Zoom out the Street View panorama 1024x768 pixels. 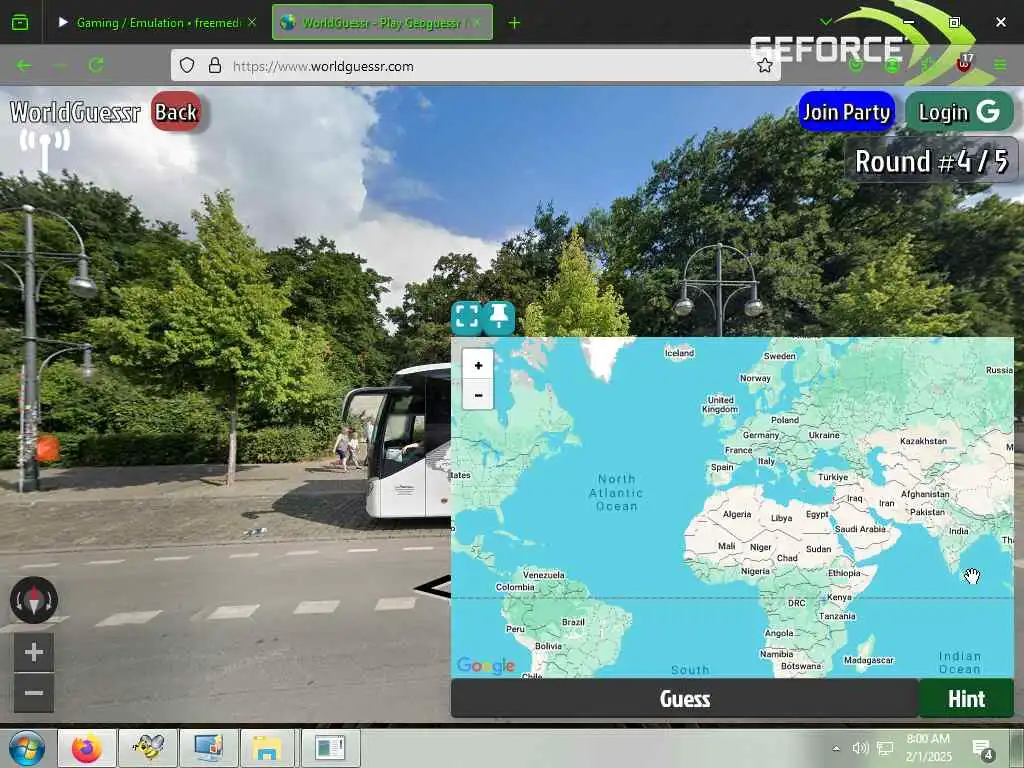point(34,692)
